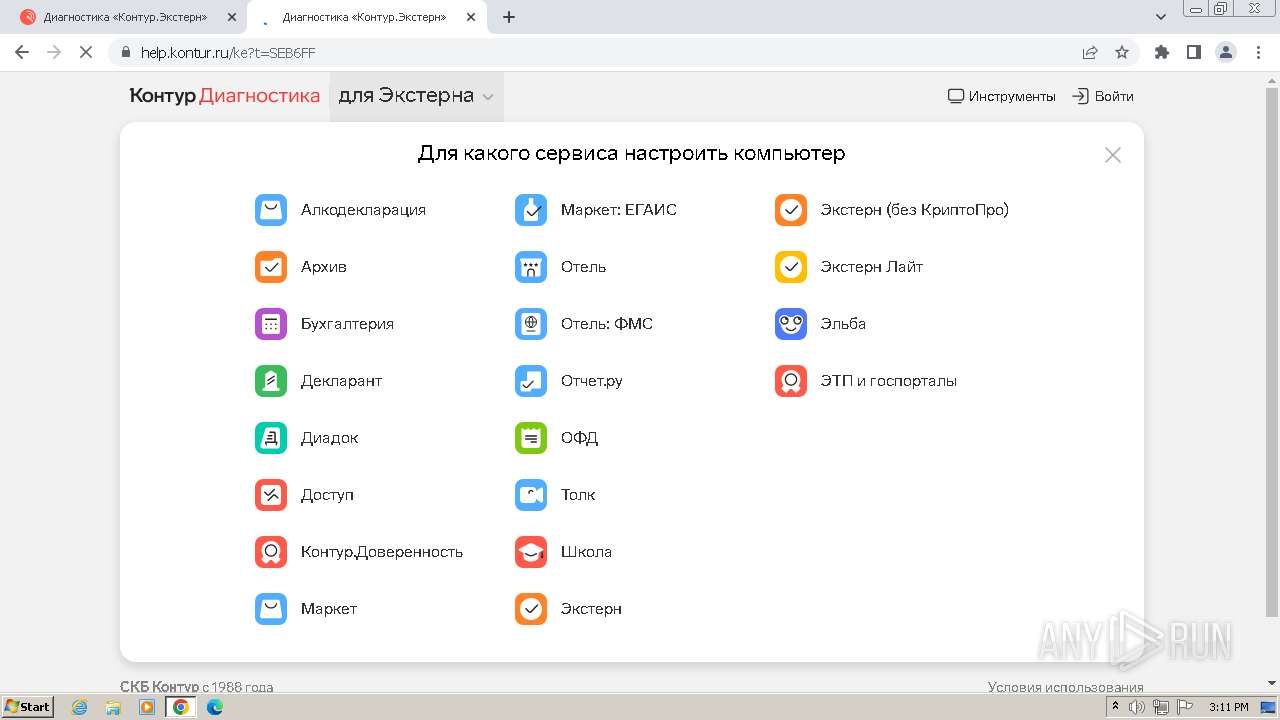Viewport: 1280px width, 720px height.
Task: Bookmark this page with the star
Action: (x=1122, y=52)
